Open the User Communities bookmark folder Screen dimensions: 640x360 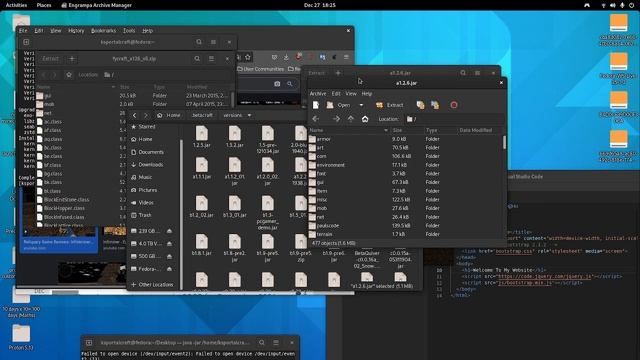tap(260, 69)
